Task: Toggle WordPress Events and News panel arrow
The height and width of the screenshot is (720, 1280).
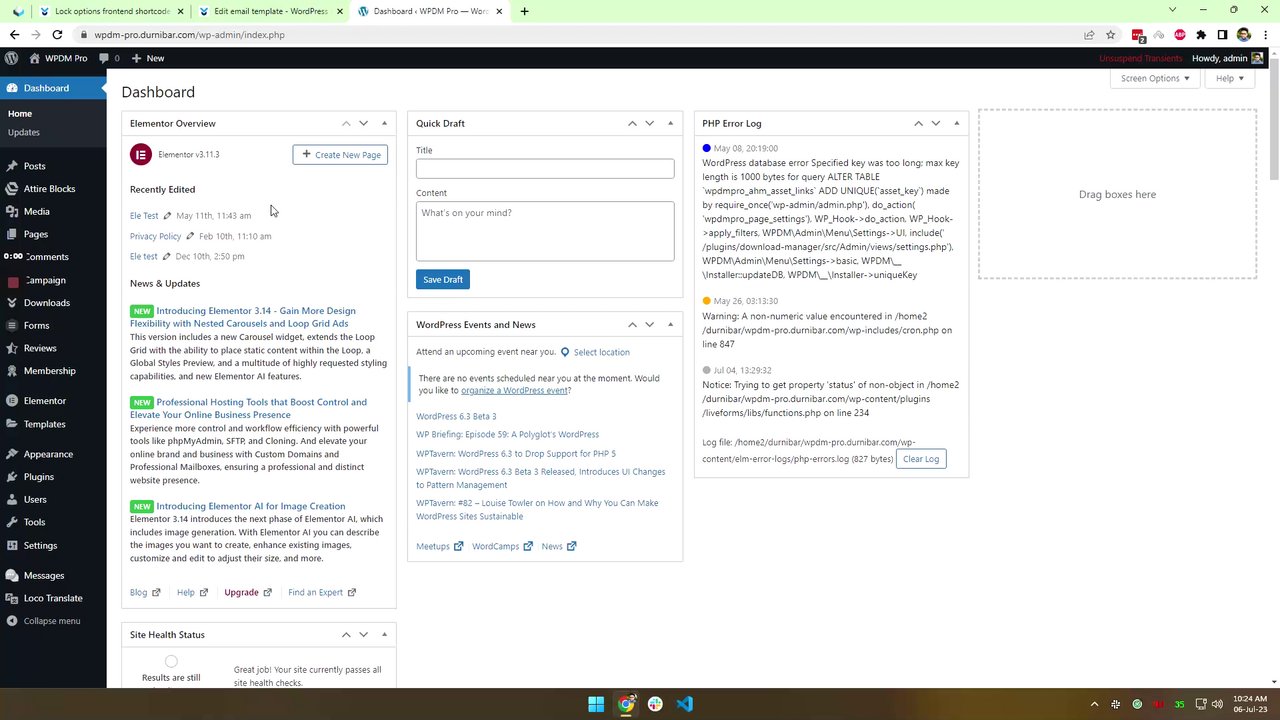Action: point(670,324)
